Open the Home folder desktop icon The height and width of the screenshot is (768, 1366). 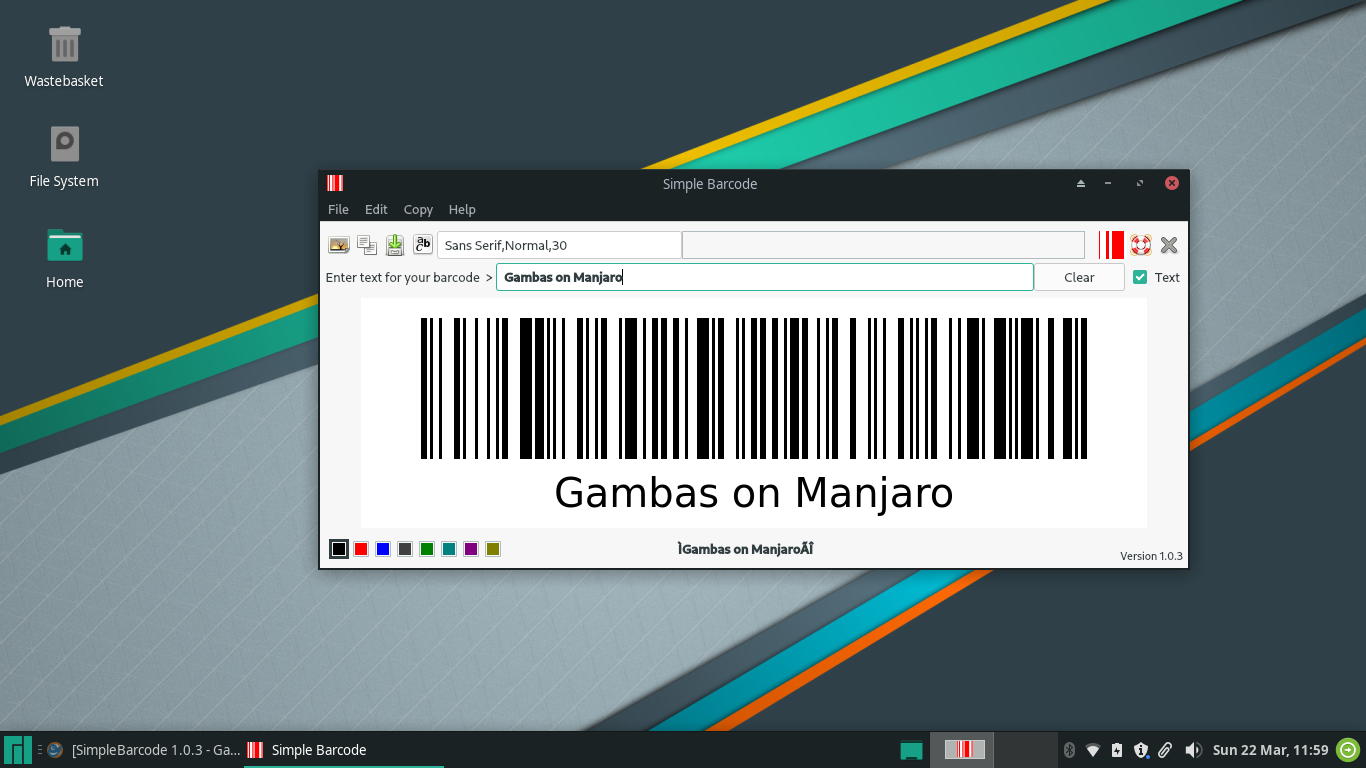(x=64, y=257)
